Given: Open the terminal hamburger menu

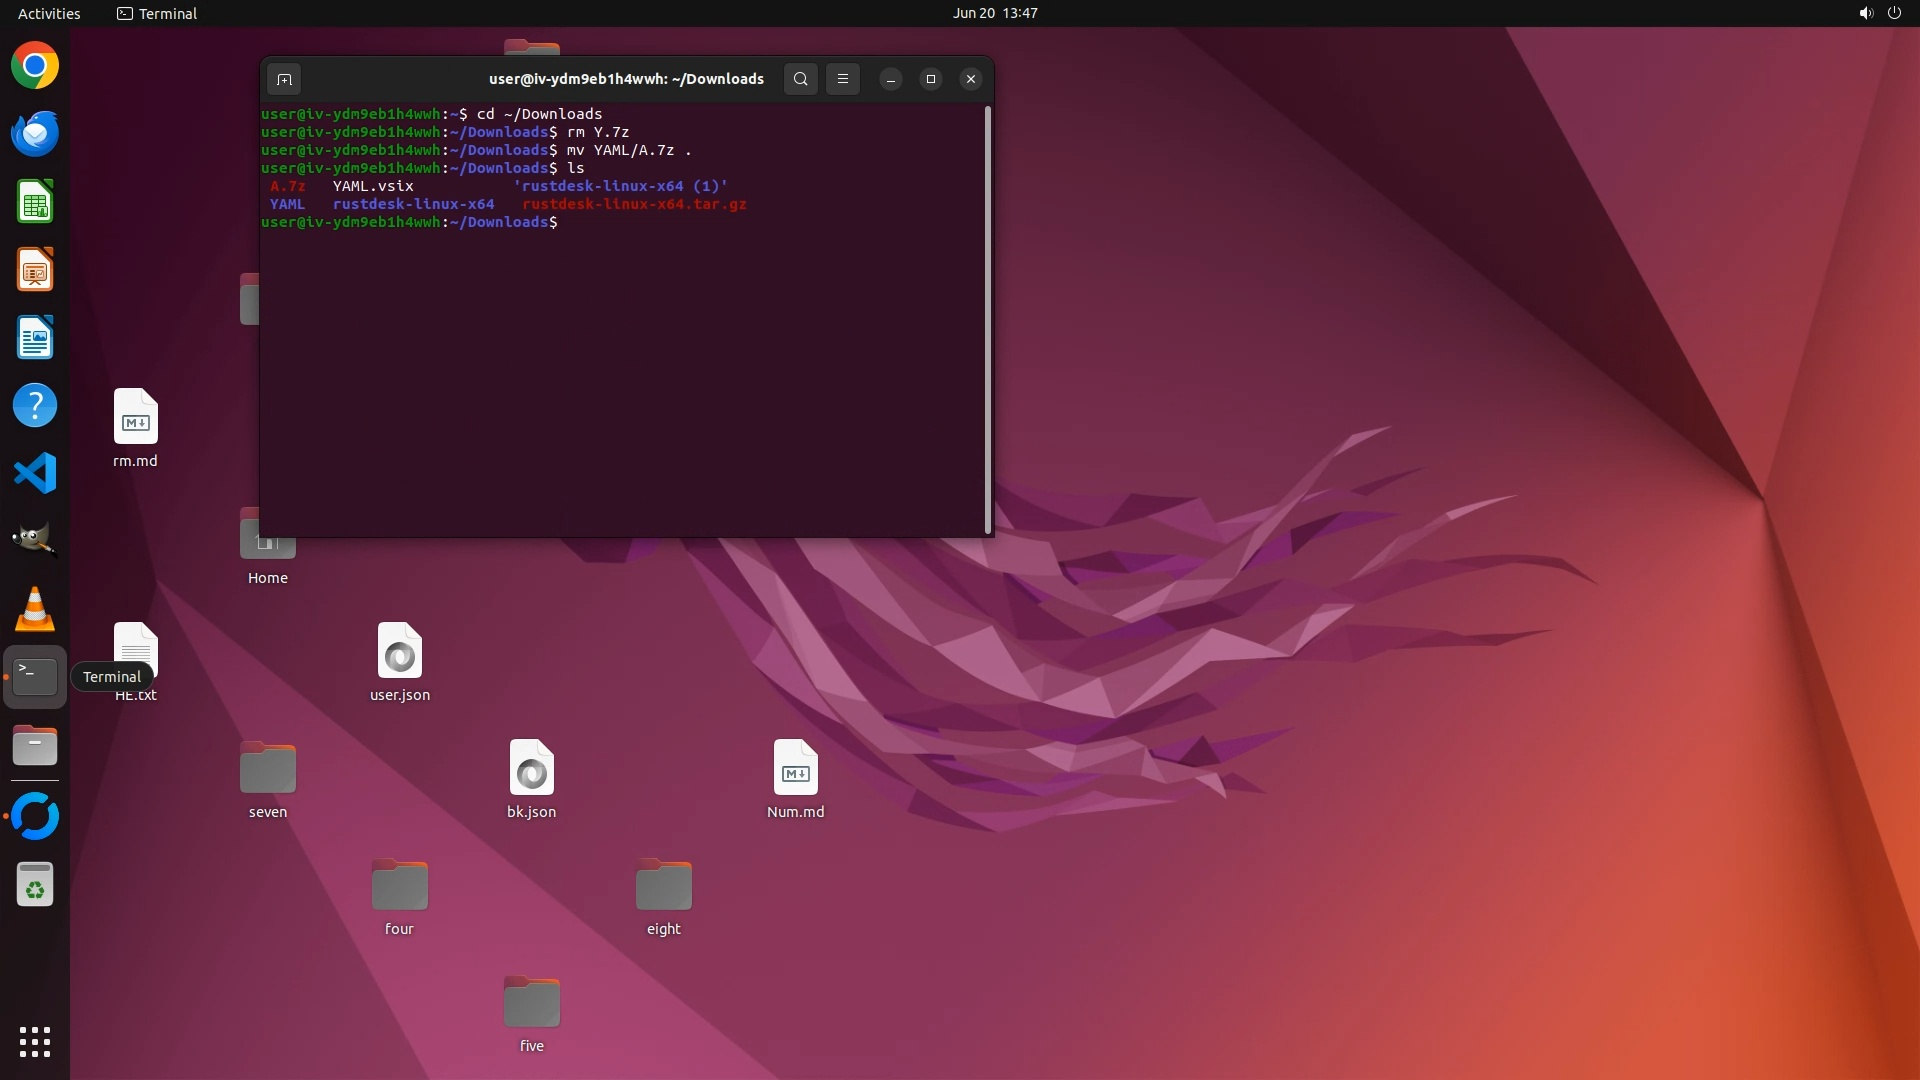Looking at the screenshot, I should 843,79.
